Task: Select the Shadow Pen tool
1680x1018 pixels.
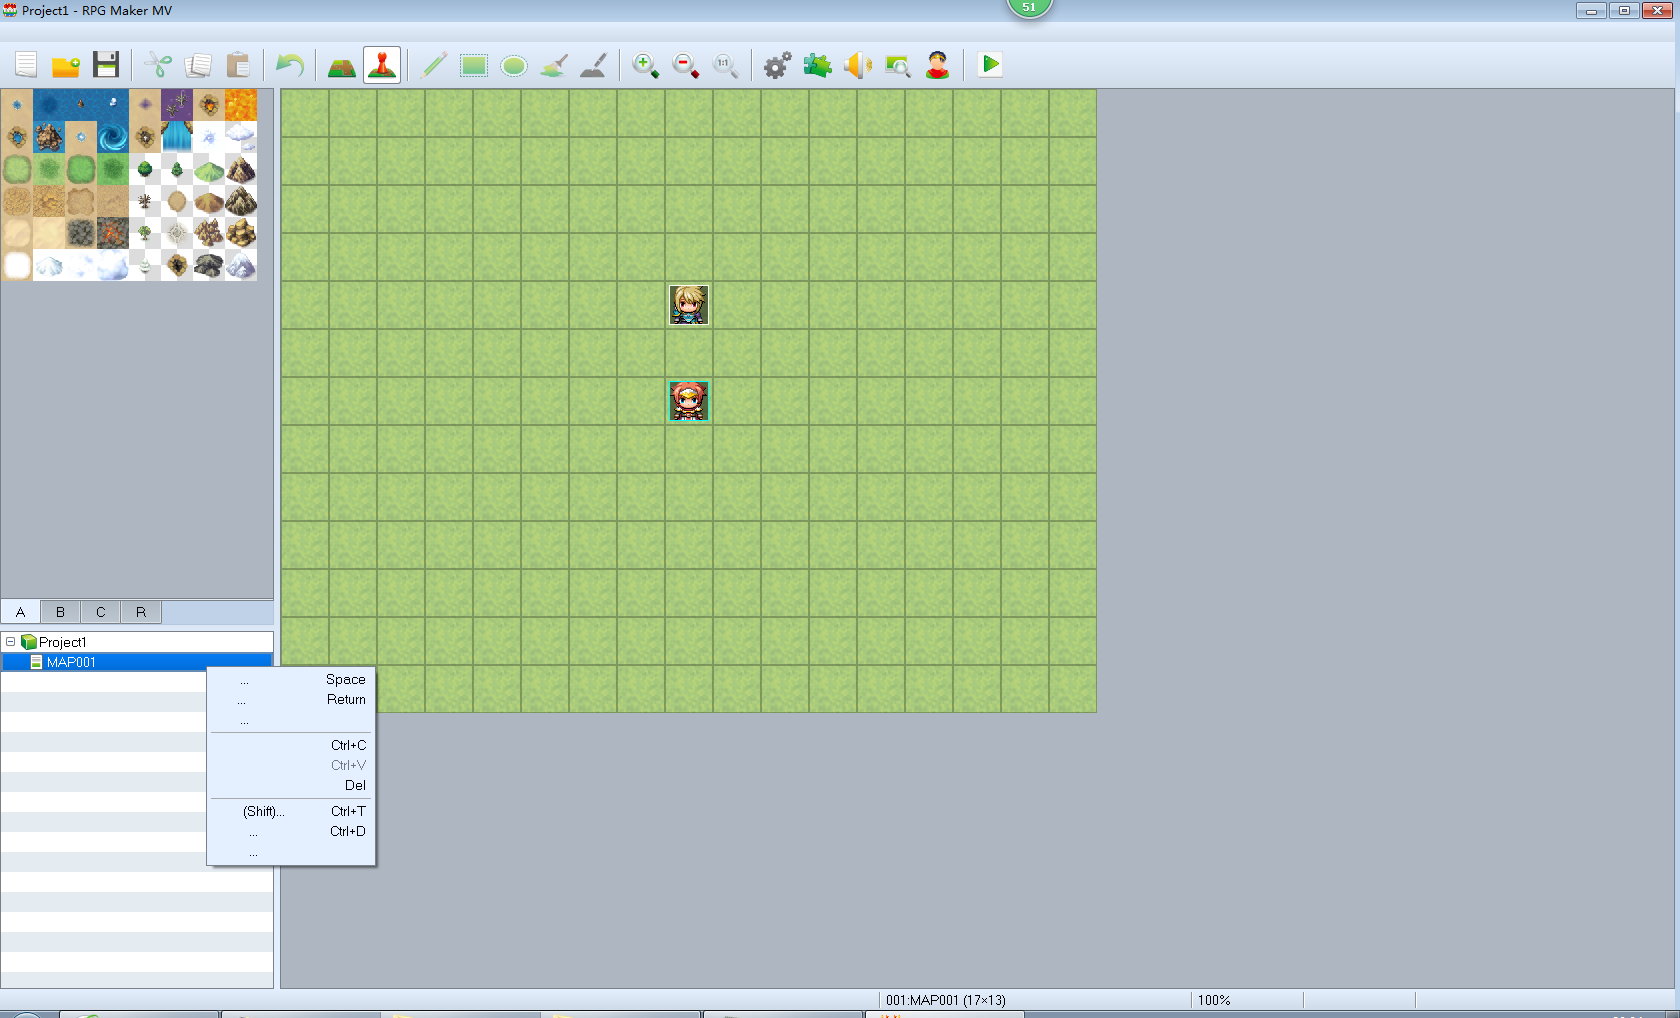Action: tap(594, 65)
